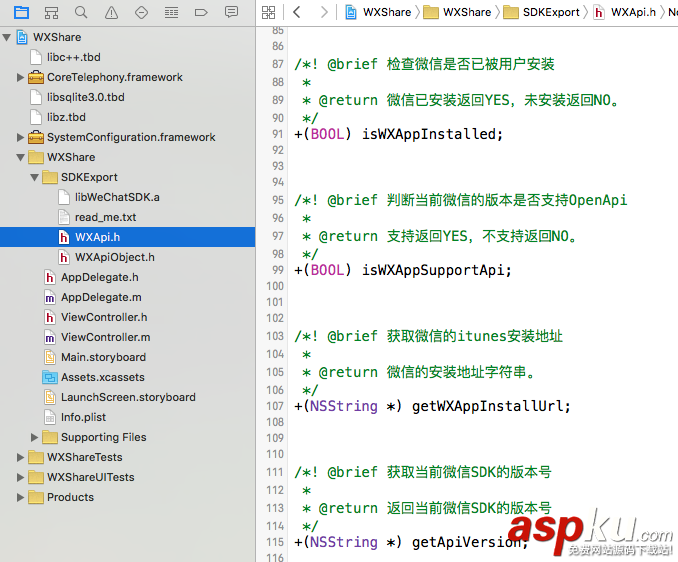Open the Report navigator speech icon
678x562 pixels.
tap(231, 12)
